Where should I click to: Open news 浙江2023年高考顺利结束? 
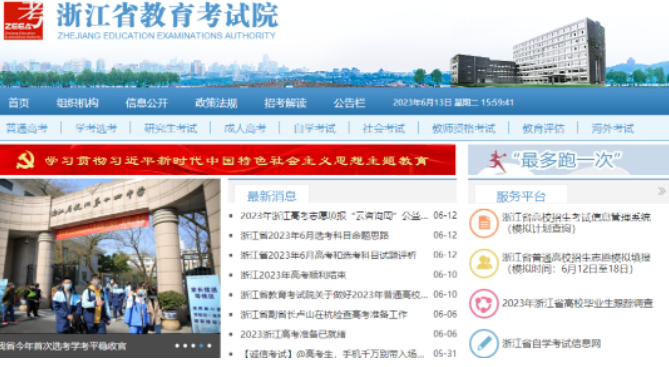pyautogui.click(x=293, y=275)
